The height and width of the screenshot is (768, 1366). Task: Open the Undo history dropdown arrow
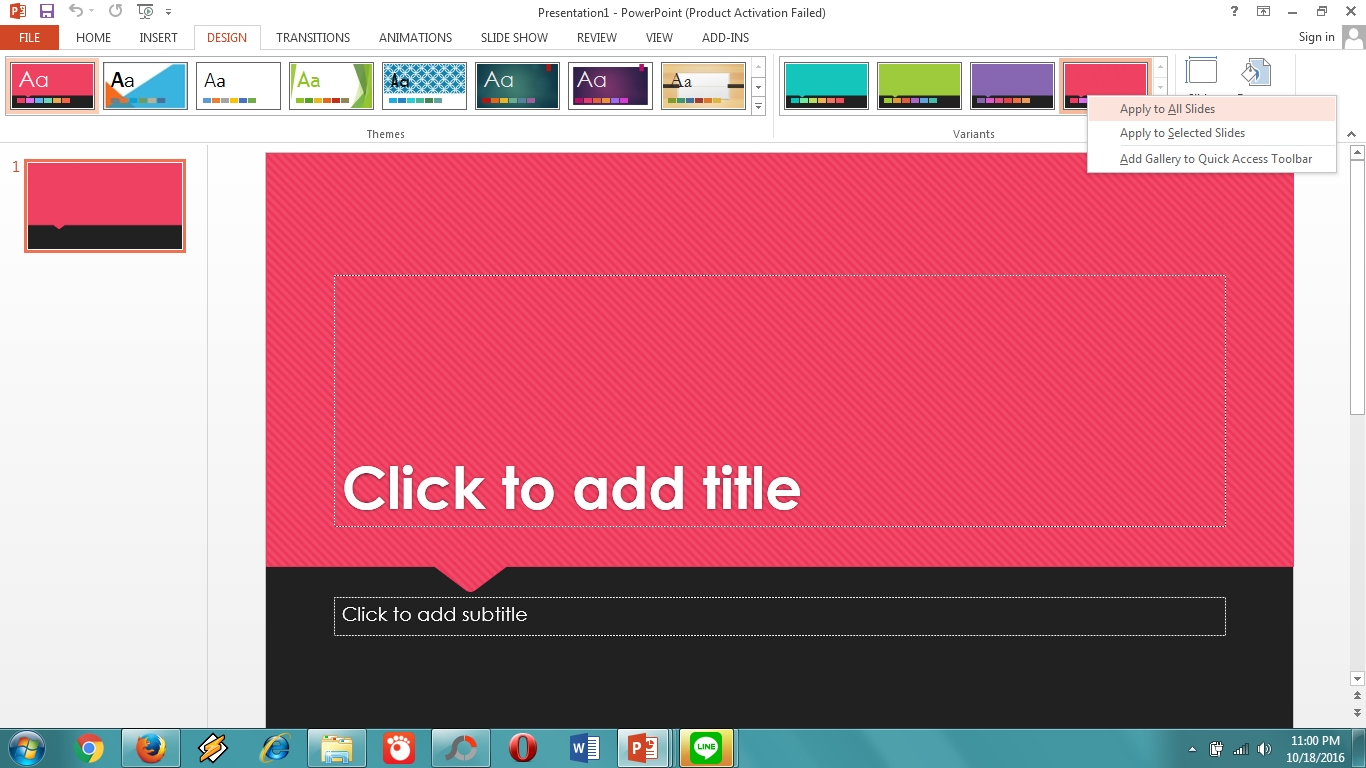(x=92, y=12)
